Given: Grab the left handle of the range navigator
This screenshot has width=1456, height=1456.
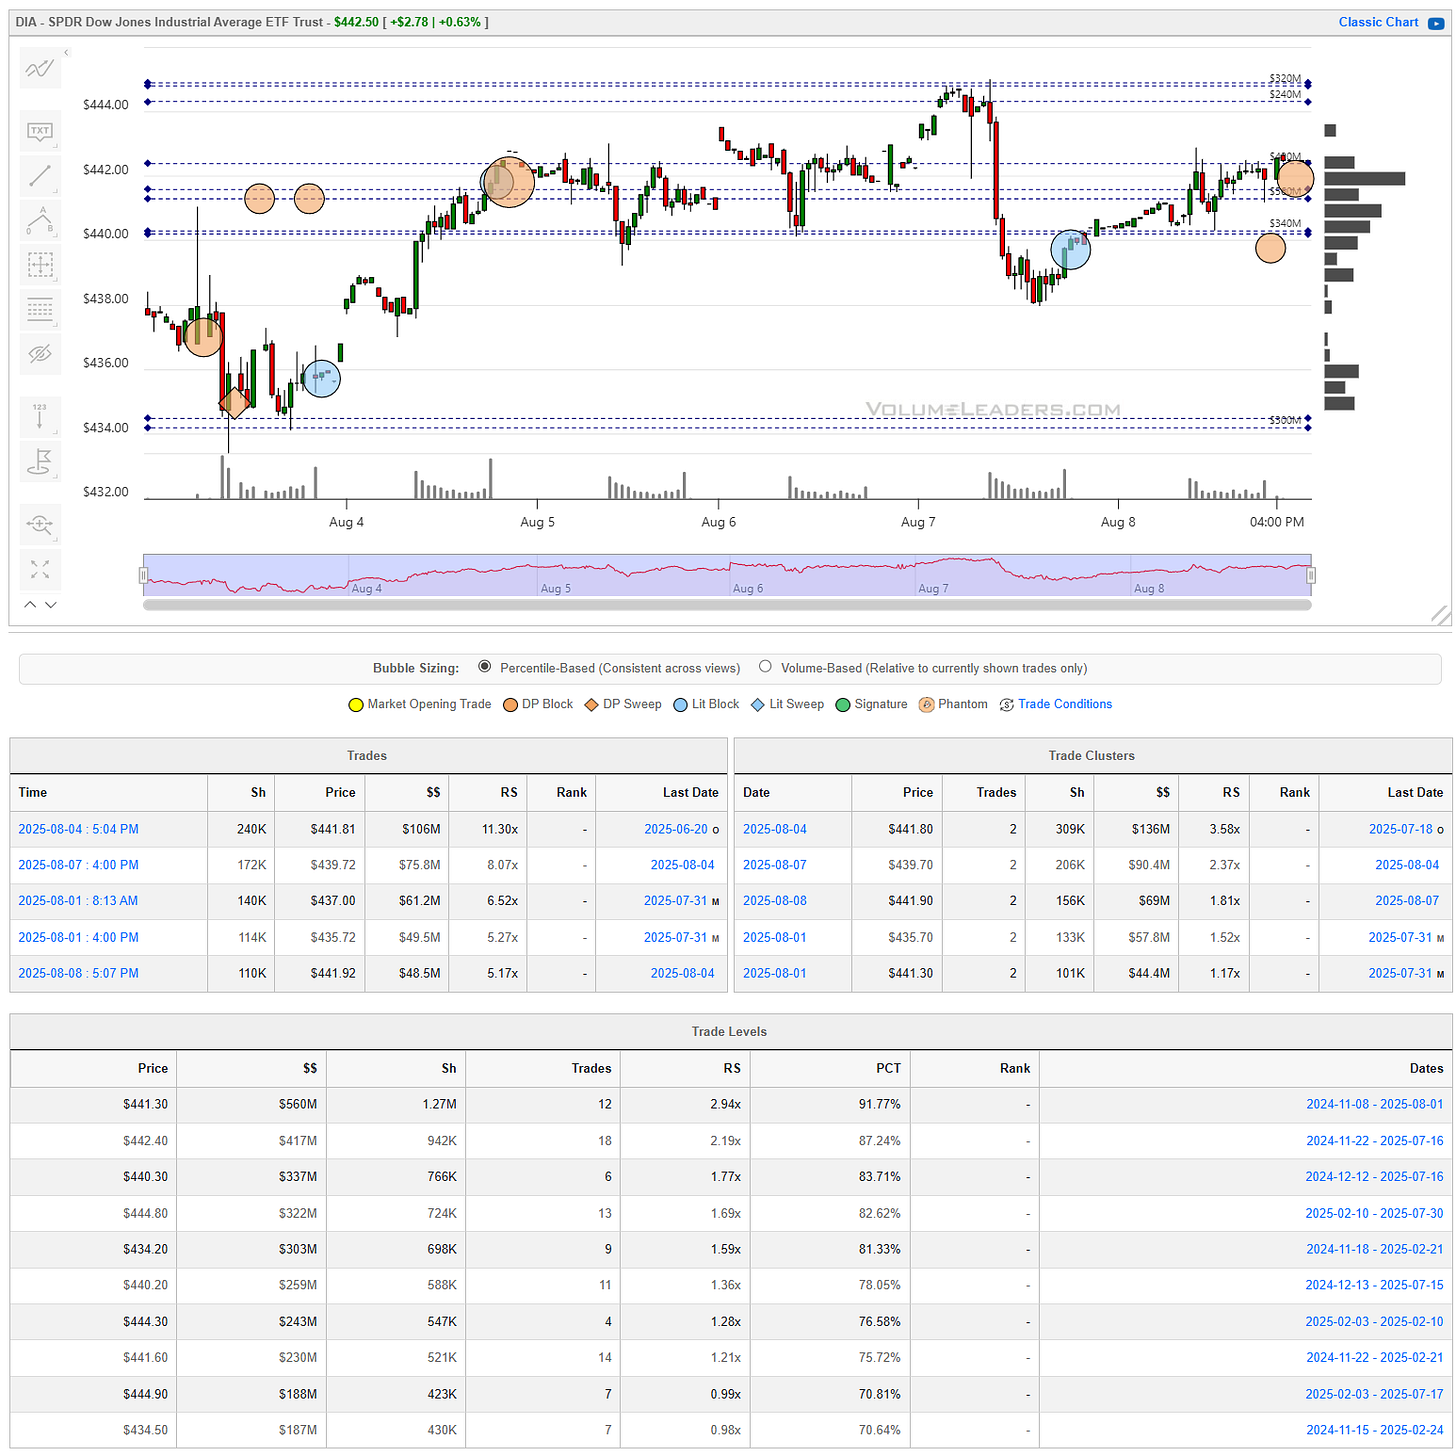Looking at the screenshot, I should pyautogui.click(x=143, y=575).
